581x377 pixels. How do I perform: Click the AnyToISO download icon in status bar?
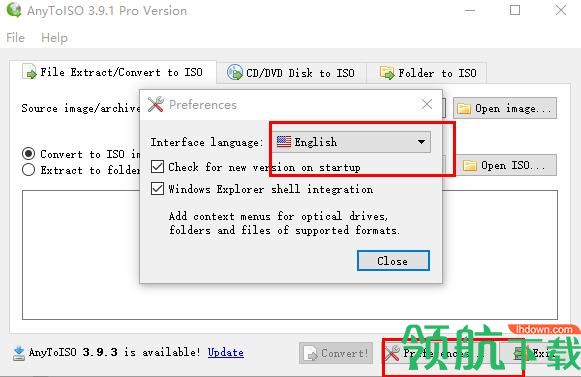point(19,353)
